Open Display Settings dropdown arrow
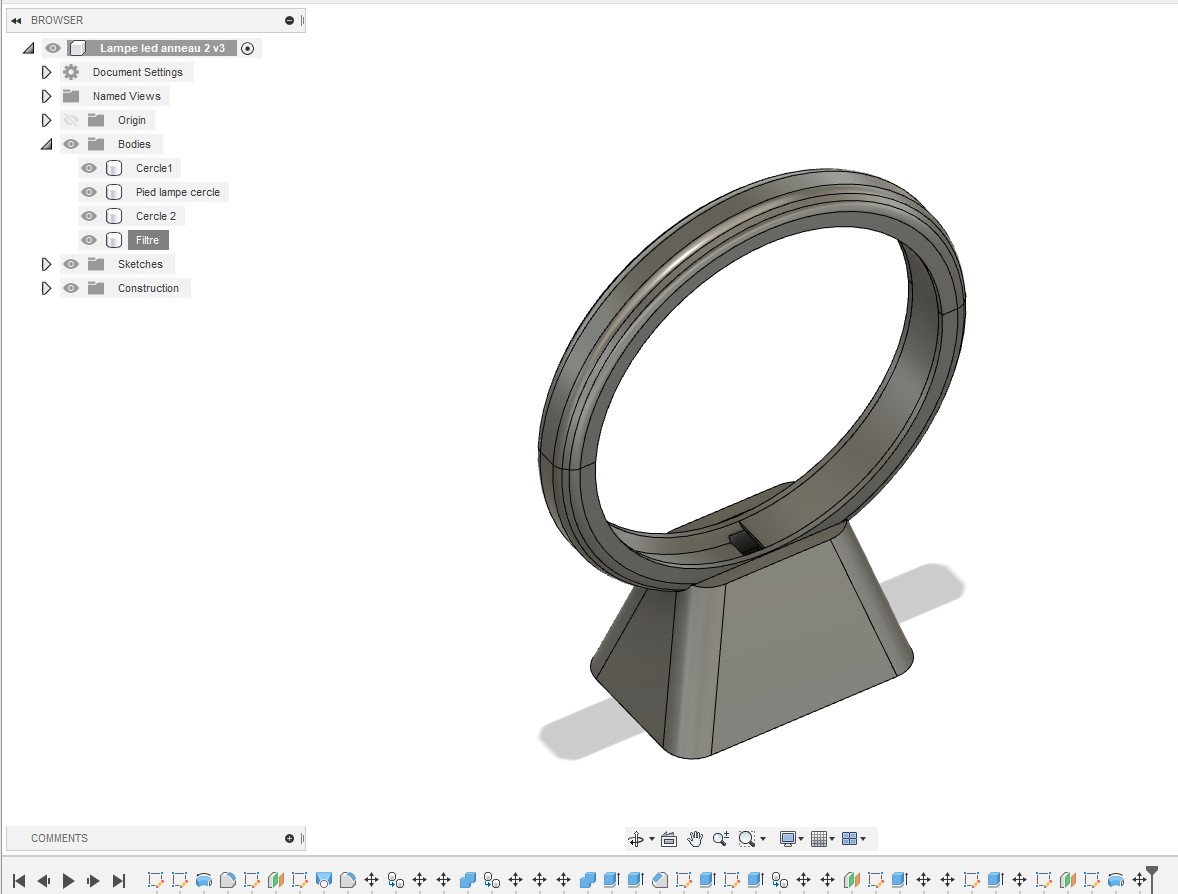The width and height of the screenshot is (1178, 894). pyautogui.click(x=801, y=839)
